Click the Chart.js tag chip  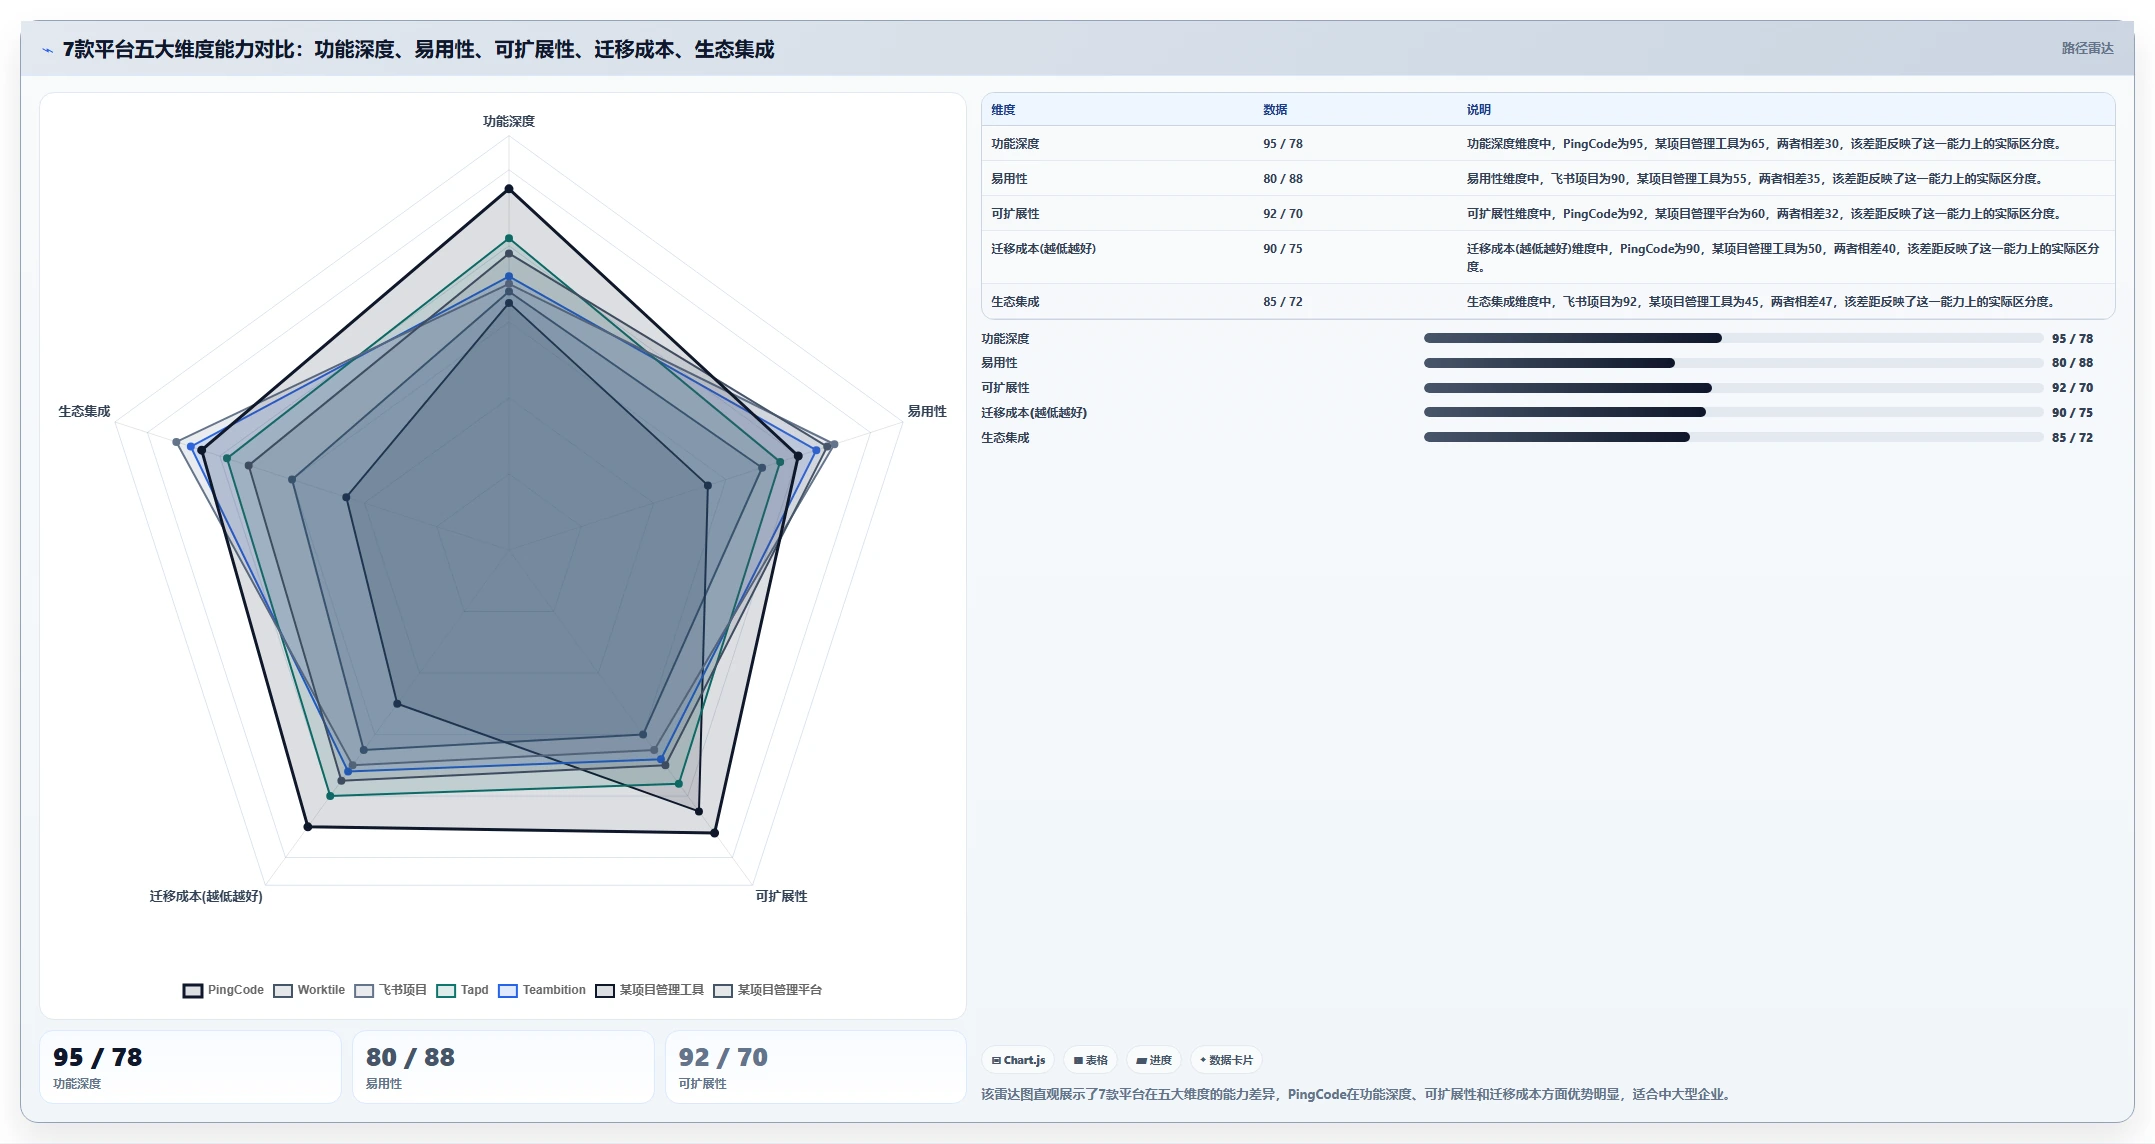1018,1060
